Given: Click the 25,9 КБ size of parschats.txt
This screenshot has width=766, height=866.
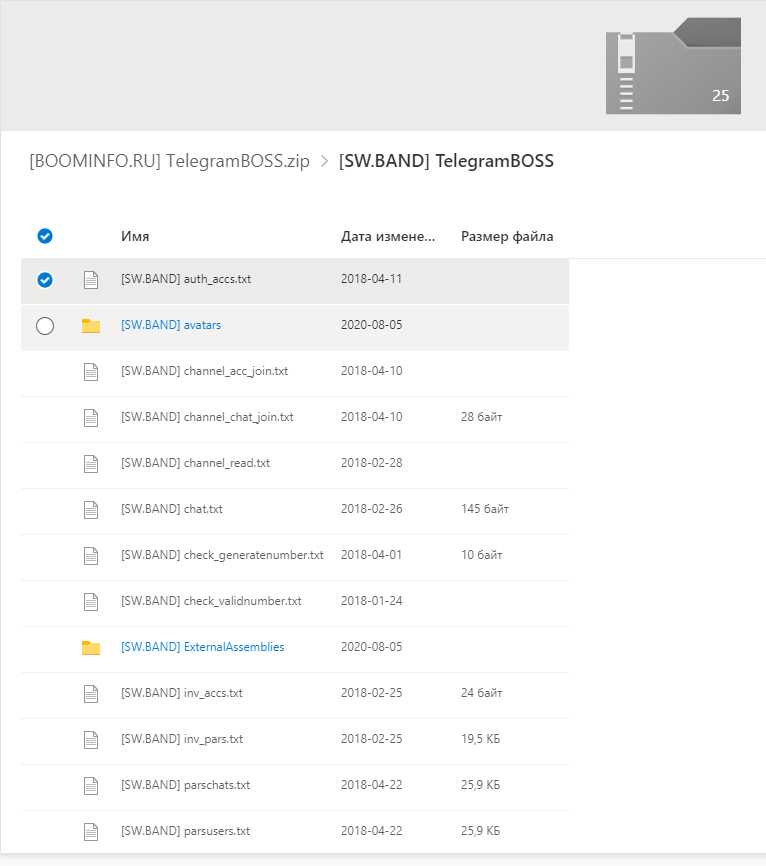Looking at the screenshot, I should pyautogui.click(x=480, y=785).
